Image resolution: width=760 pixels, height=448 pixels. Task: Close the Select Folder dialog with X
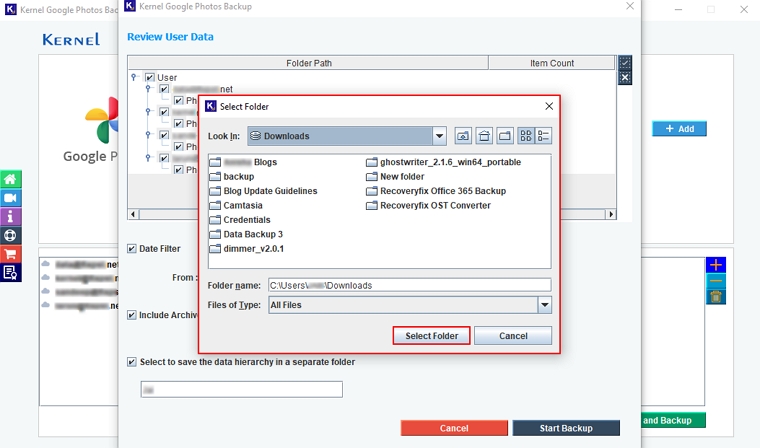point(549,106)
